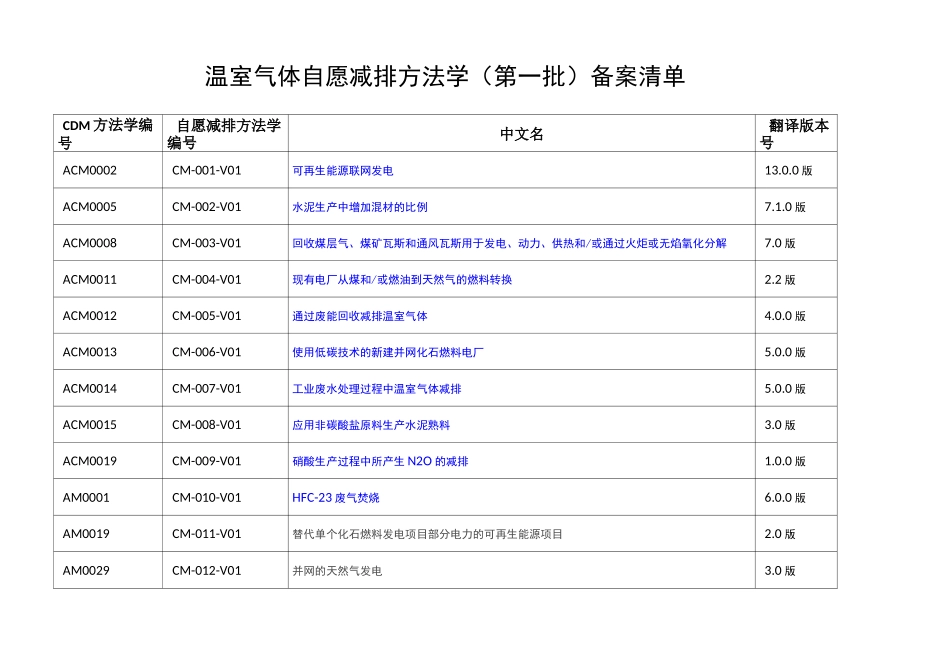This screenshot has width=950, height=672.
Task: Open the link 水泥生产中增加混材的比例
Action: 360,207
